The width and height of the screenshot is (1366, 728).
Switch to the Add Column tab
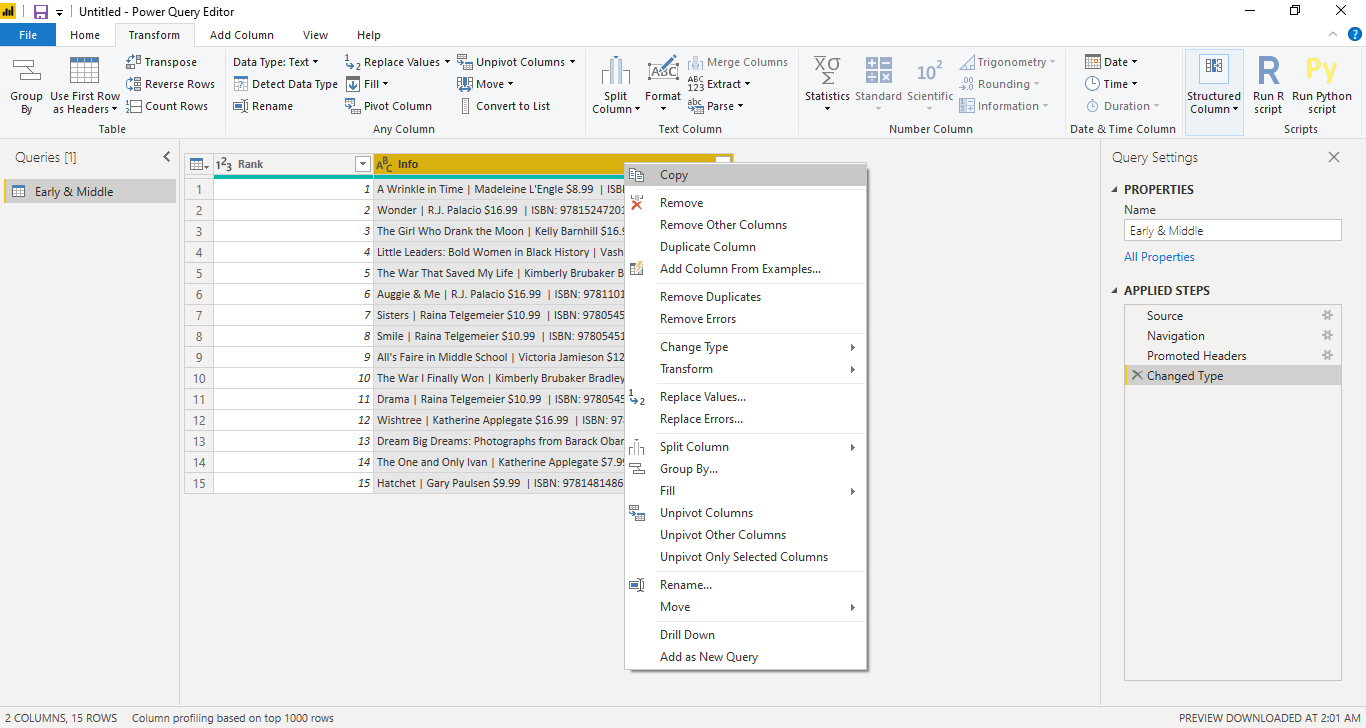click(242, 35)
